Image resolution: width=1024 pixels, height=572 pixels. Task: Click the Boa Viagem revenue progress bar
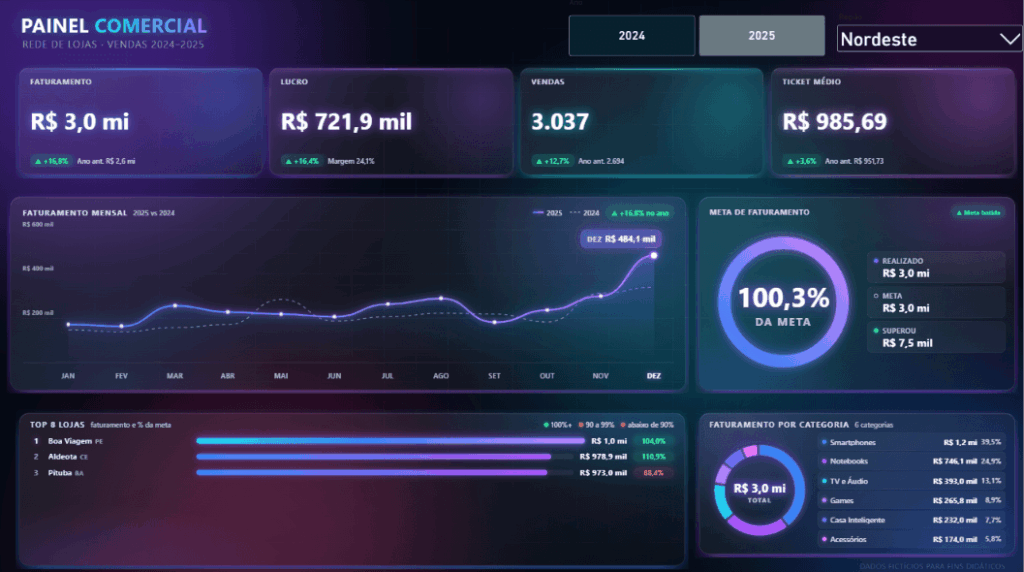pos(390,441)
